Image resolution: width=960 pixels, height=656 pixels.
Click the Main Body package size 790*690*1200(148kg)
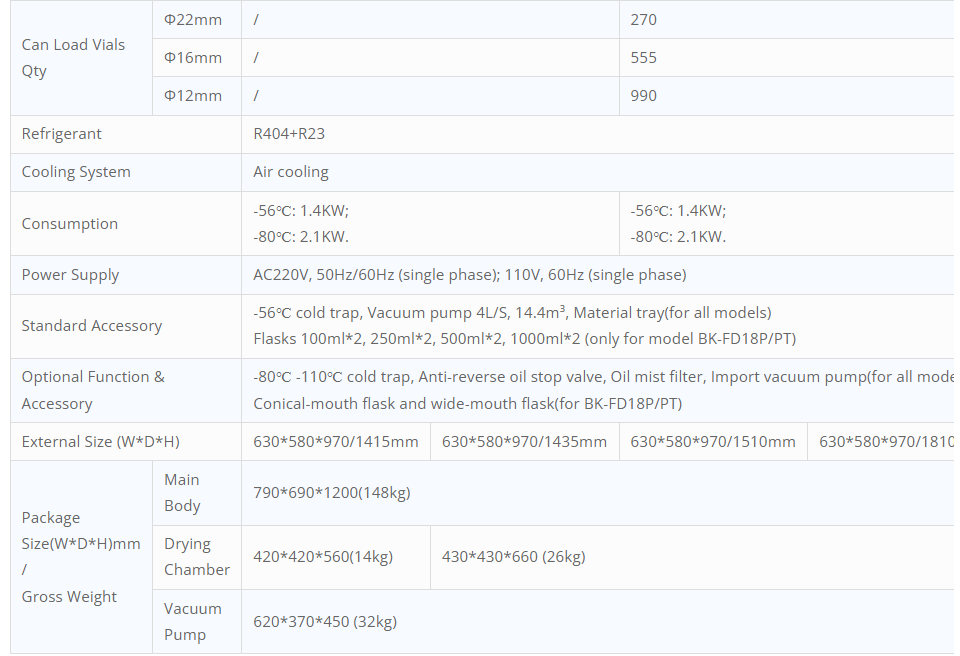[x=332, y=492]
